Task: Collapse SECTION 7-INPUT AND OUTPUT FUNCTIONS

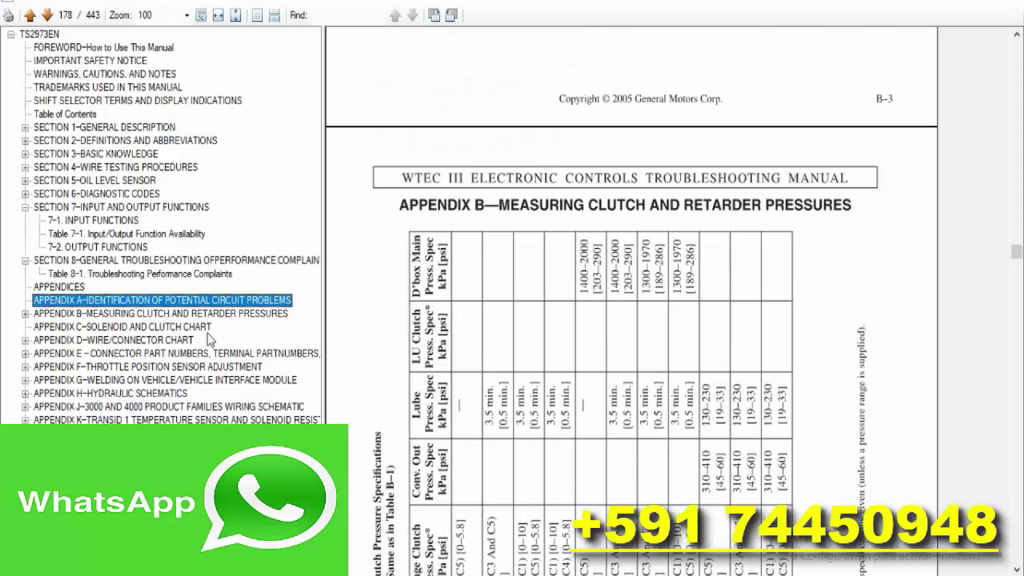Action: [x=24, y=206]
